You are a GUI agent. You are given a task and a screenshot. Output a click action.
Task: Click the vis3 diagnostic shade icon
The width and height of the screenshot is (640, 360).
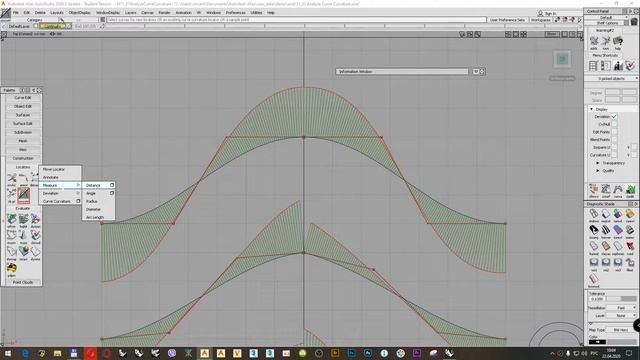(618, 262)
